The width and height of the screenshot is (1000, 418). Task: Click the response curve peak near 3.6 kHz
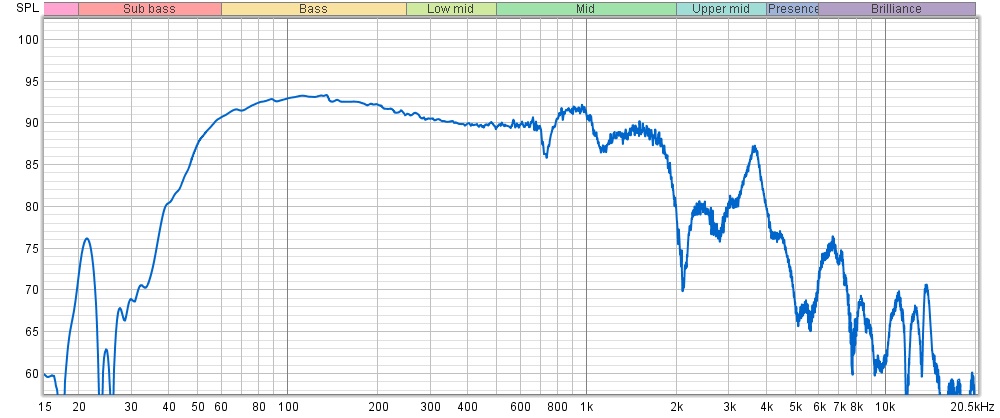(x=754, y=147)
